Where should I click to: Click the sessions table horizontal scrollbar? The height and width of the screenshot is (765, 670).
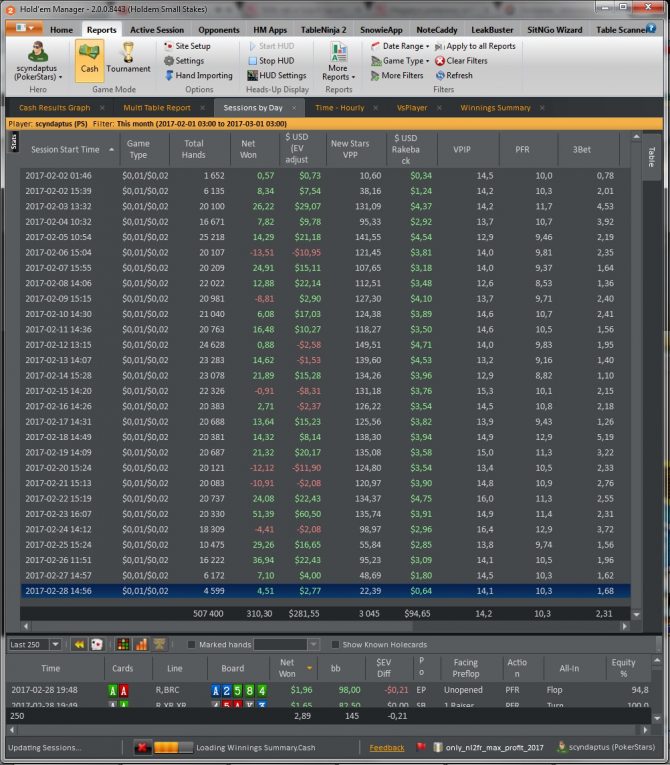[325, 626]
